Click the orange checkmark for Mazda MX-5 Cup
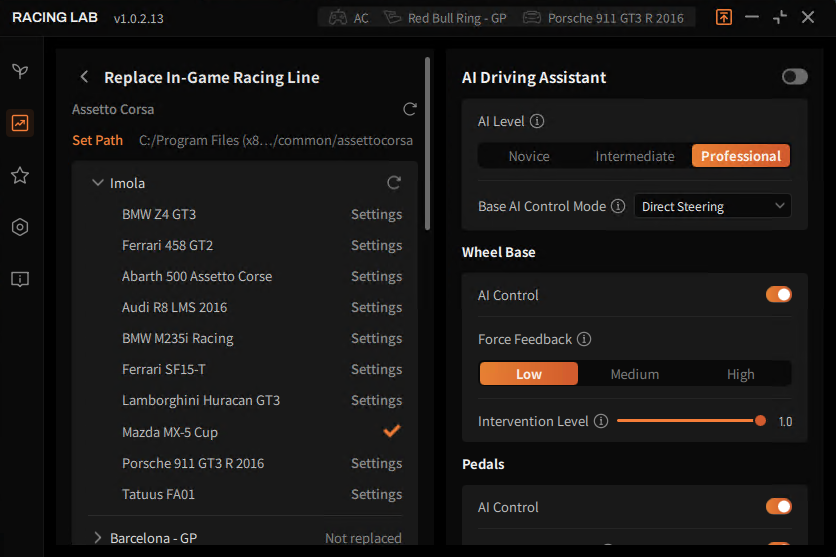This screenshot has width=836, height=557. [x=392, y=431]
